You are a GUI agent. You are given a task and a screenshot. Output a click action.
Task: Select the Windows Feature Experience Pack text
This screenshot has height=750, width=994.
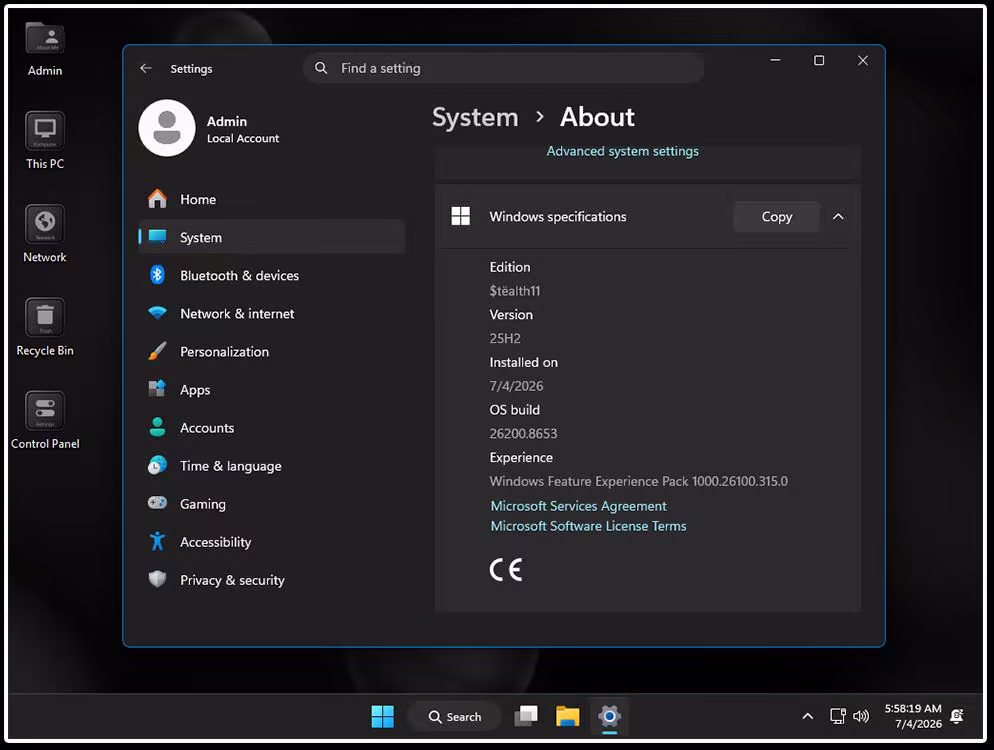click(638, 481)
